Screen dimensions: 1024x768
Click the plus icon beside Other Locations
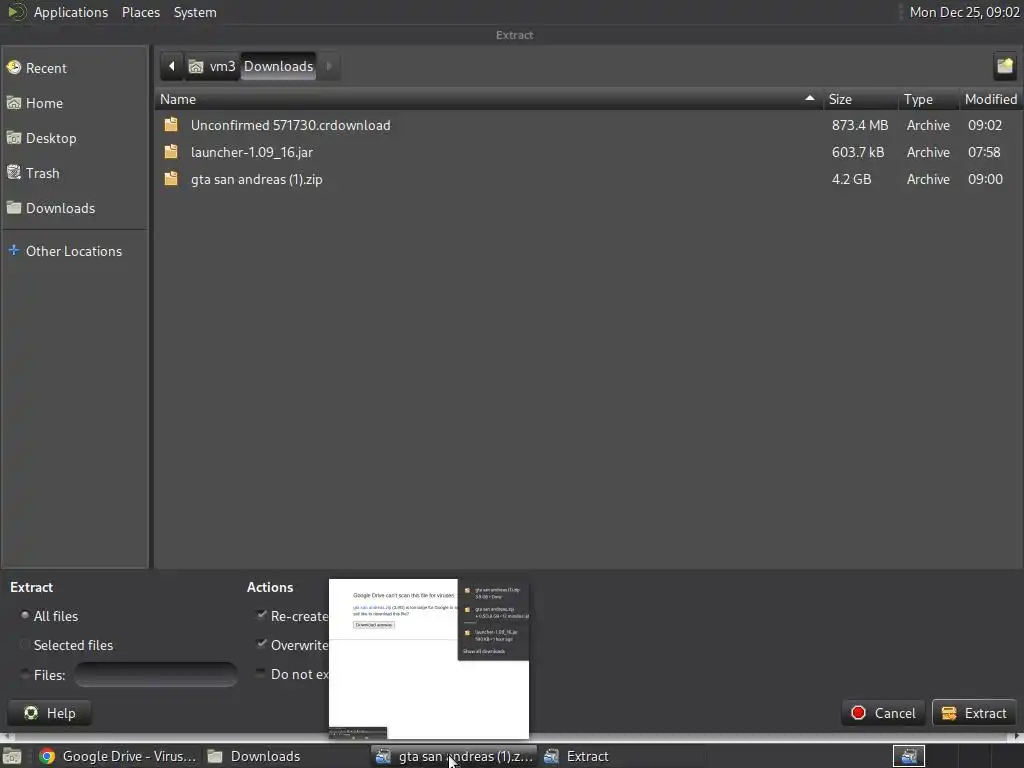14,250
